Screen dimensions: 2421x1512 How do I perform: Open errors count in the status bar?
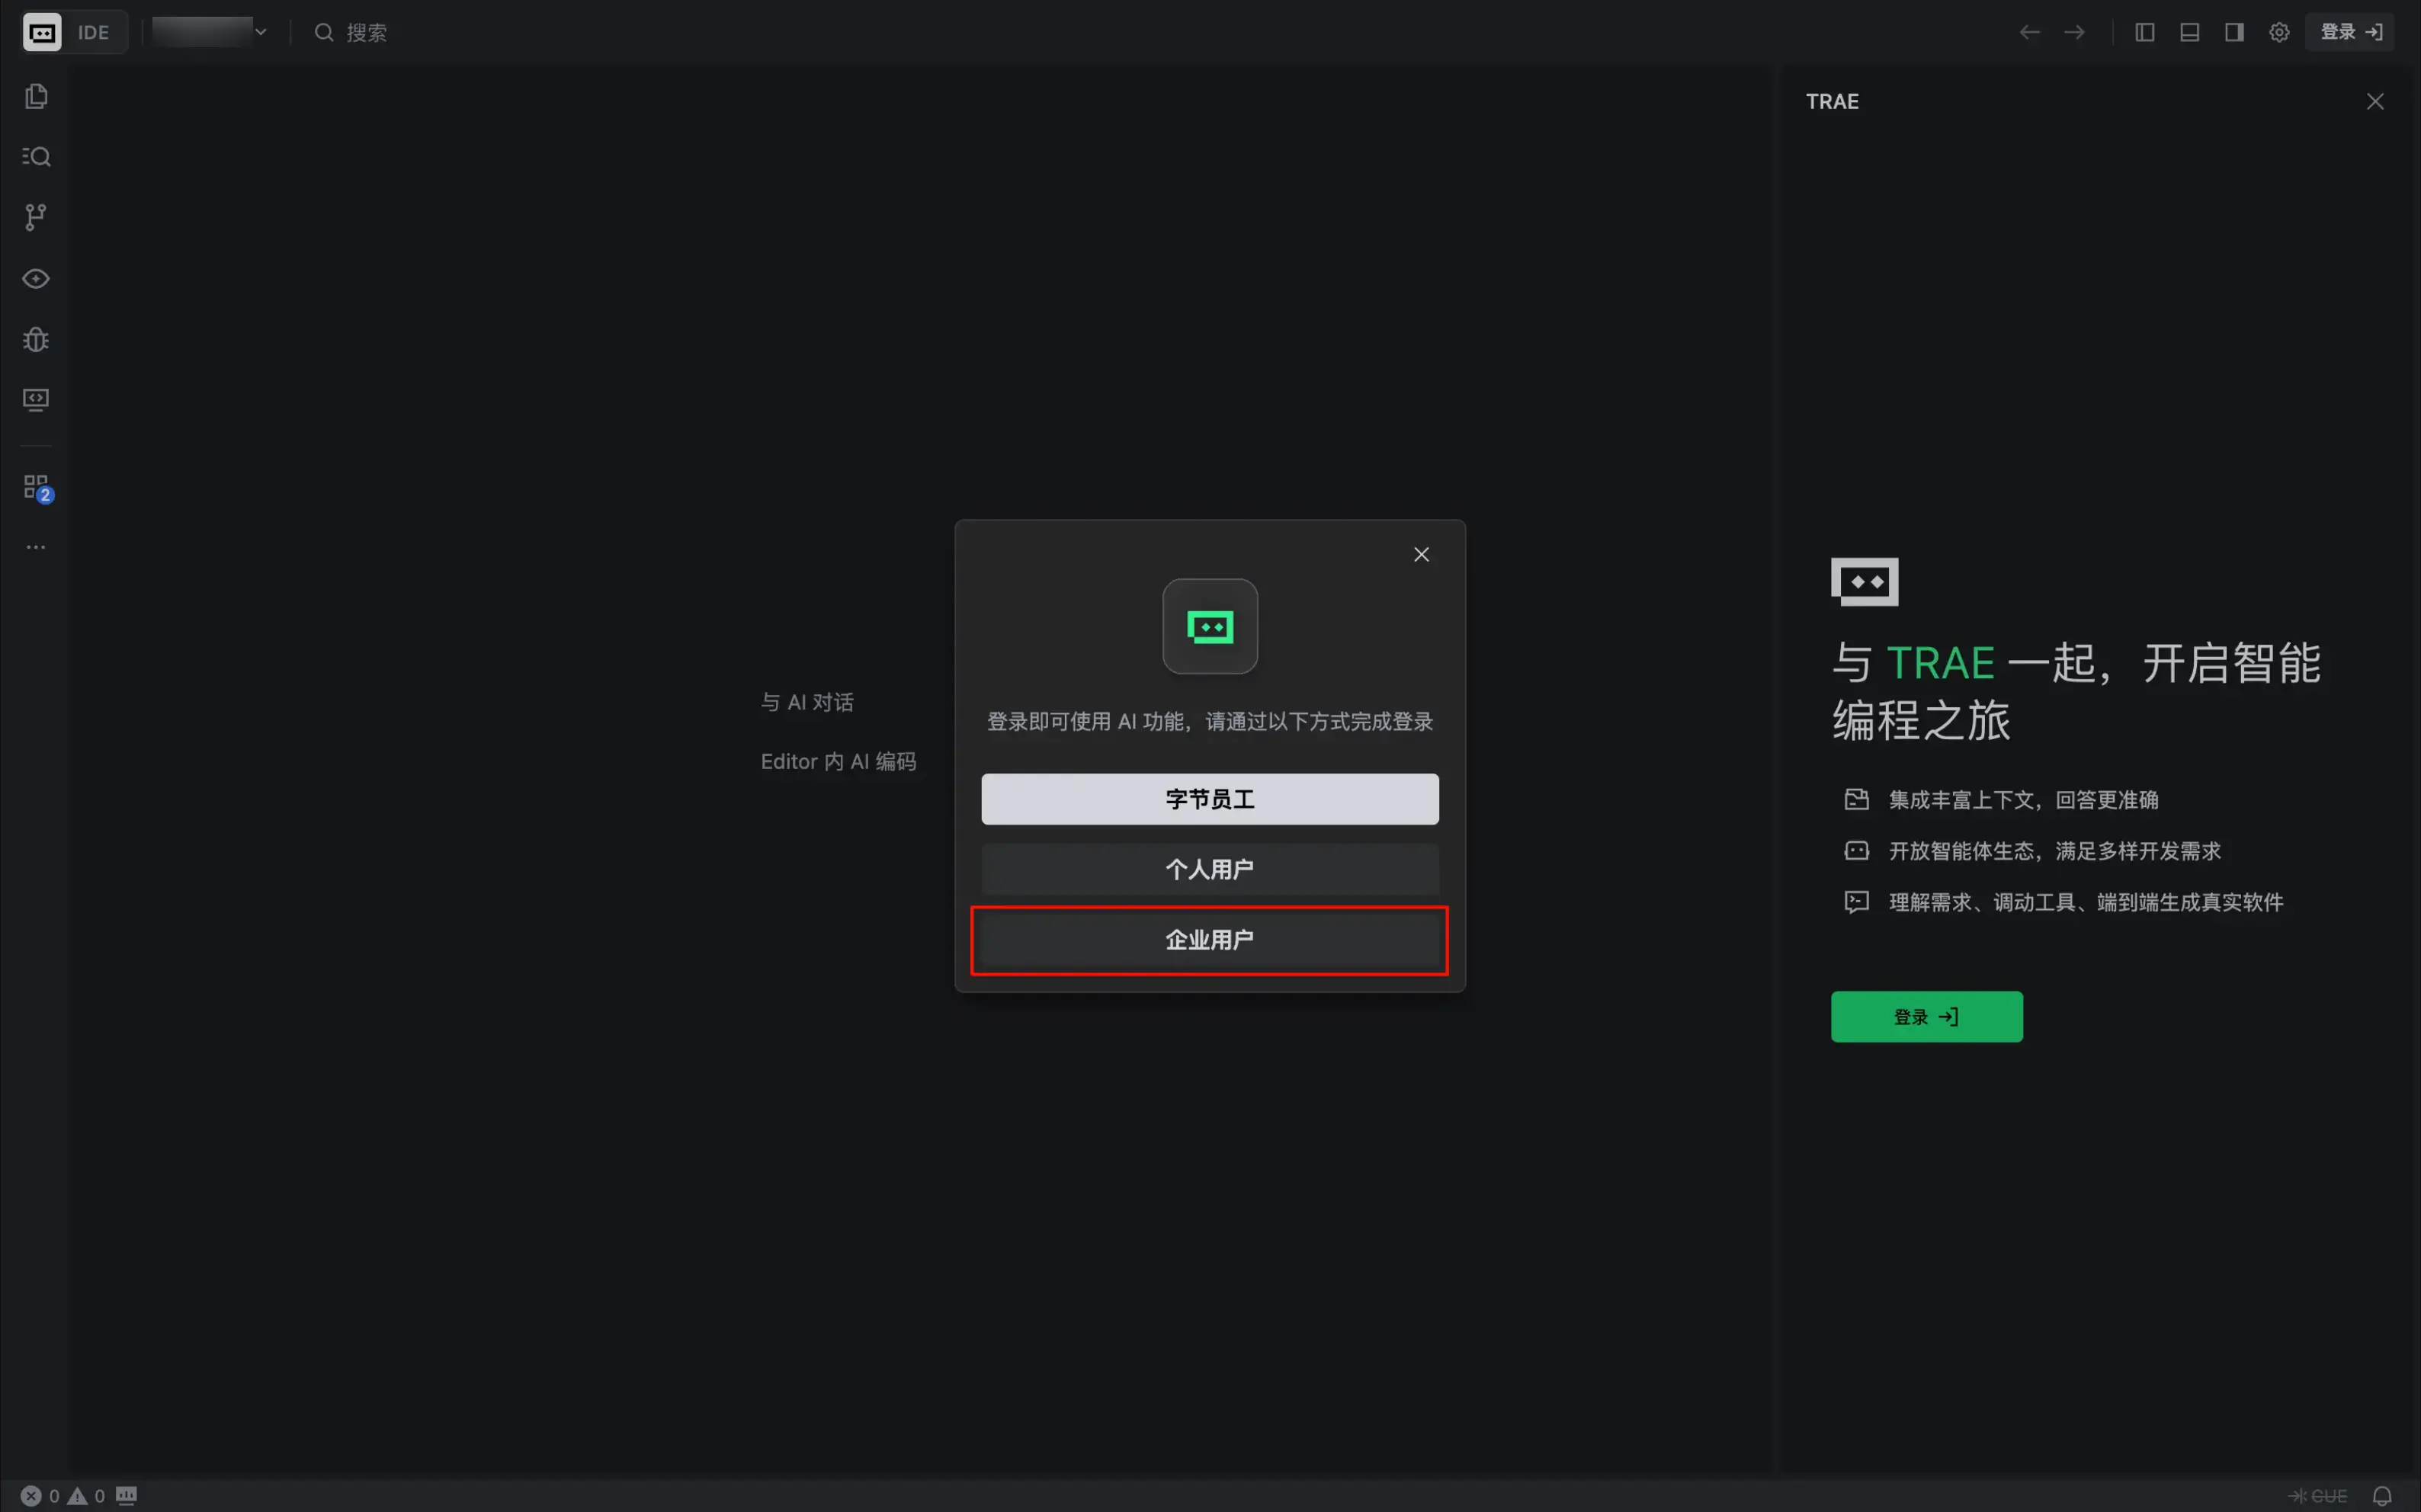tap(40, 1496)
